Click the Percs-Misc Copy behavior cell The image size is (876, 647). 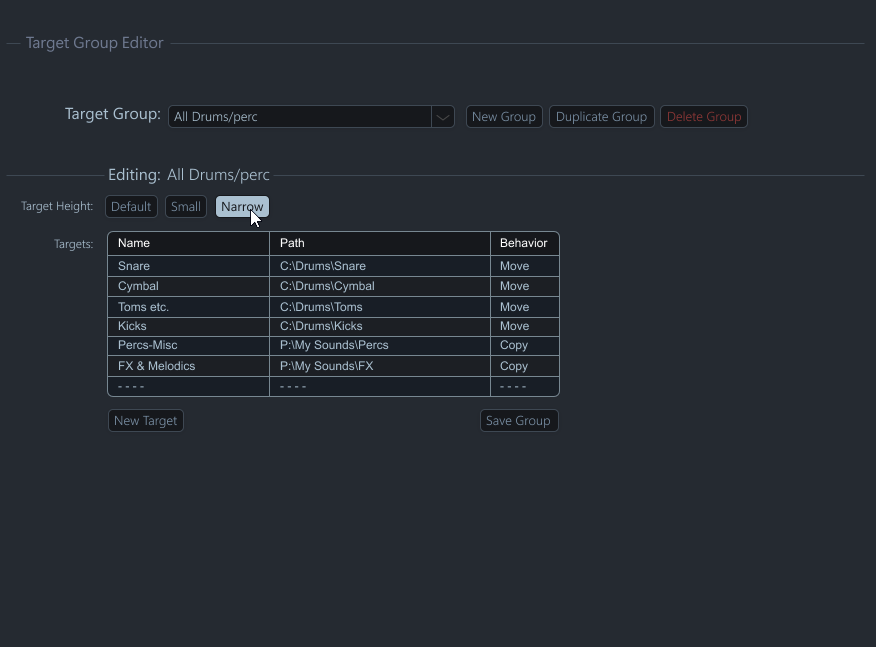coord(524,345)
